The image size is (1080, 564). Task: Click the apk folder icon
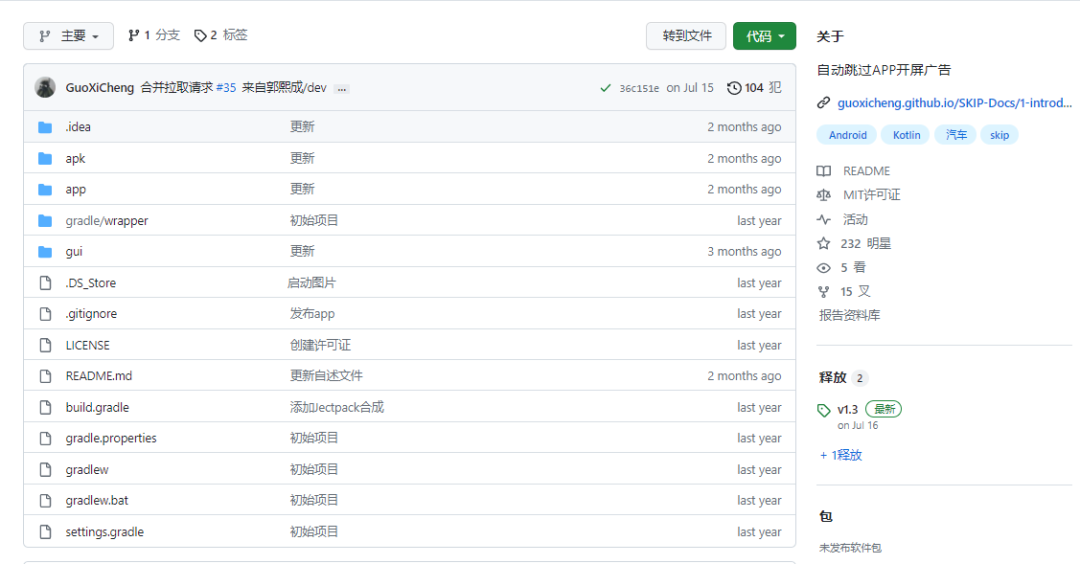[45, 158]
